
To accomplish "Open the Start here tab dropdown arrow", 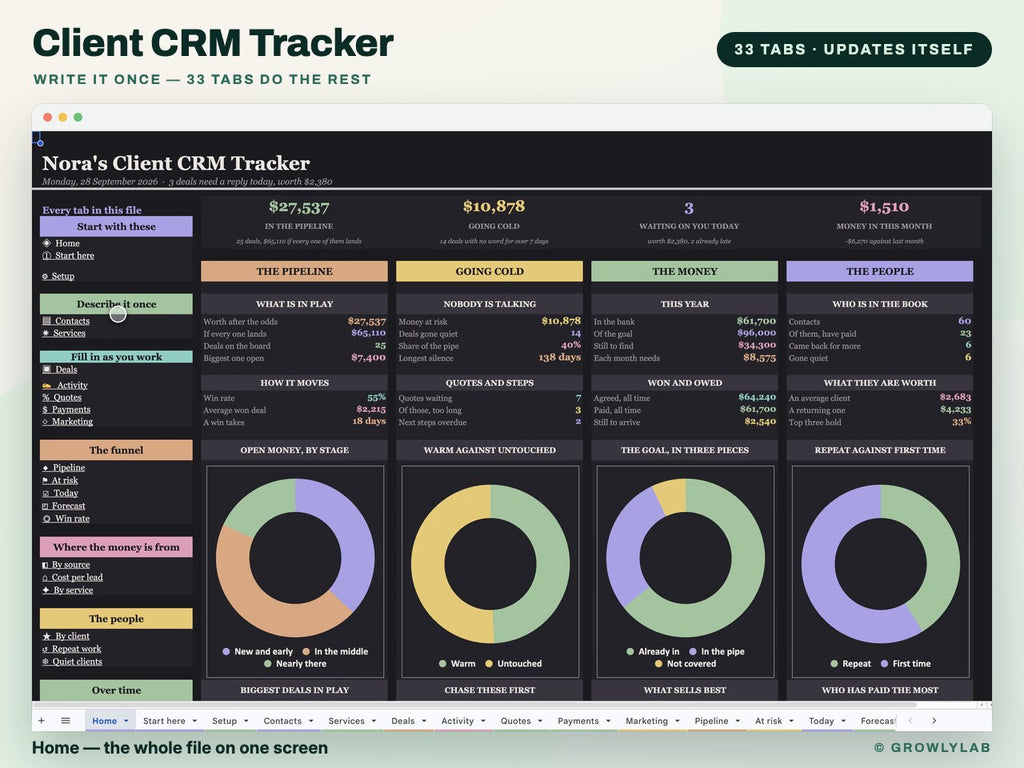I will [195, 721].
